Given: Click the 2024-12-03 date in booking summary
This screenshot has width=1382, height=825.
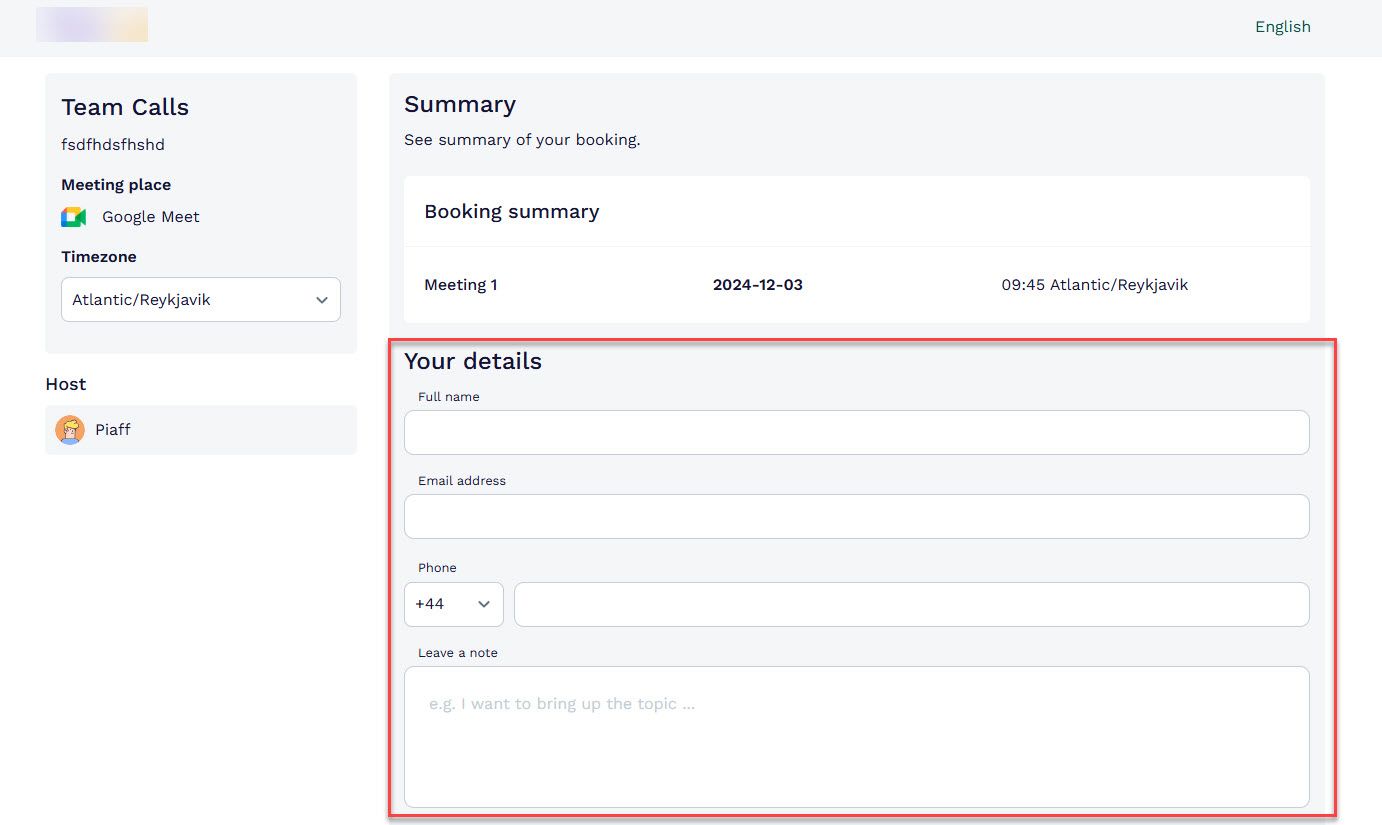Looking at the screenshot, I should coord(757,284).
